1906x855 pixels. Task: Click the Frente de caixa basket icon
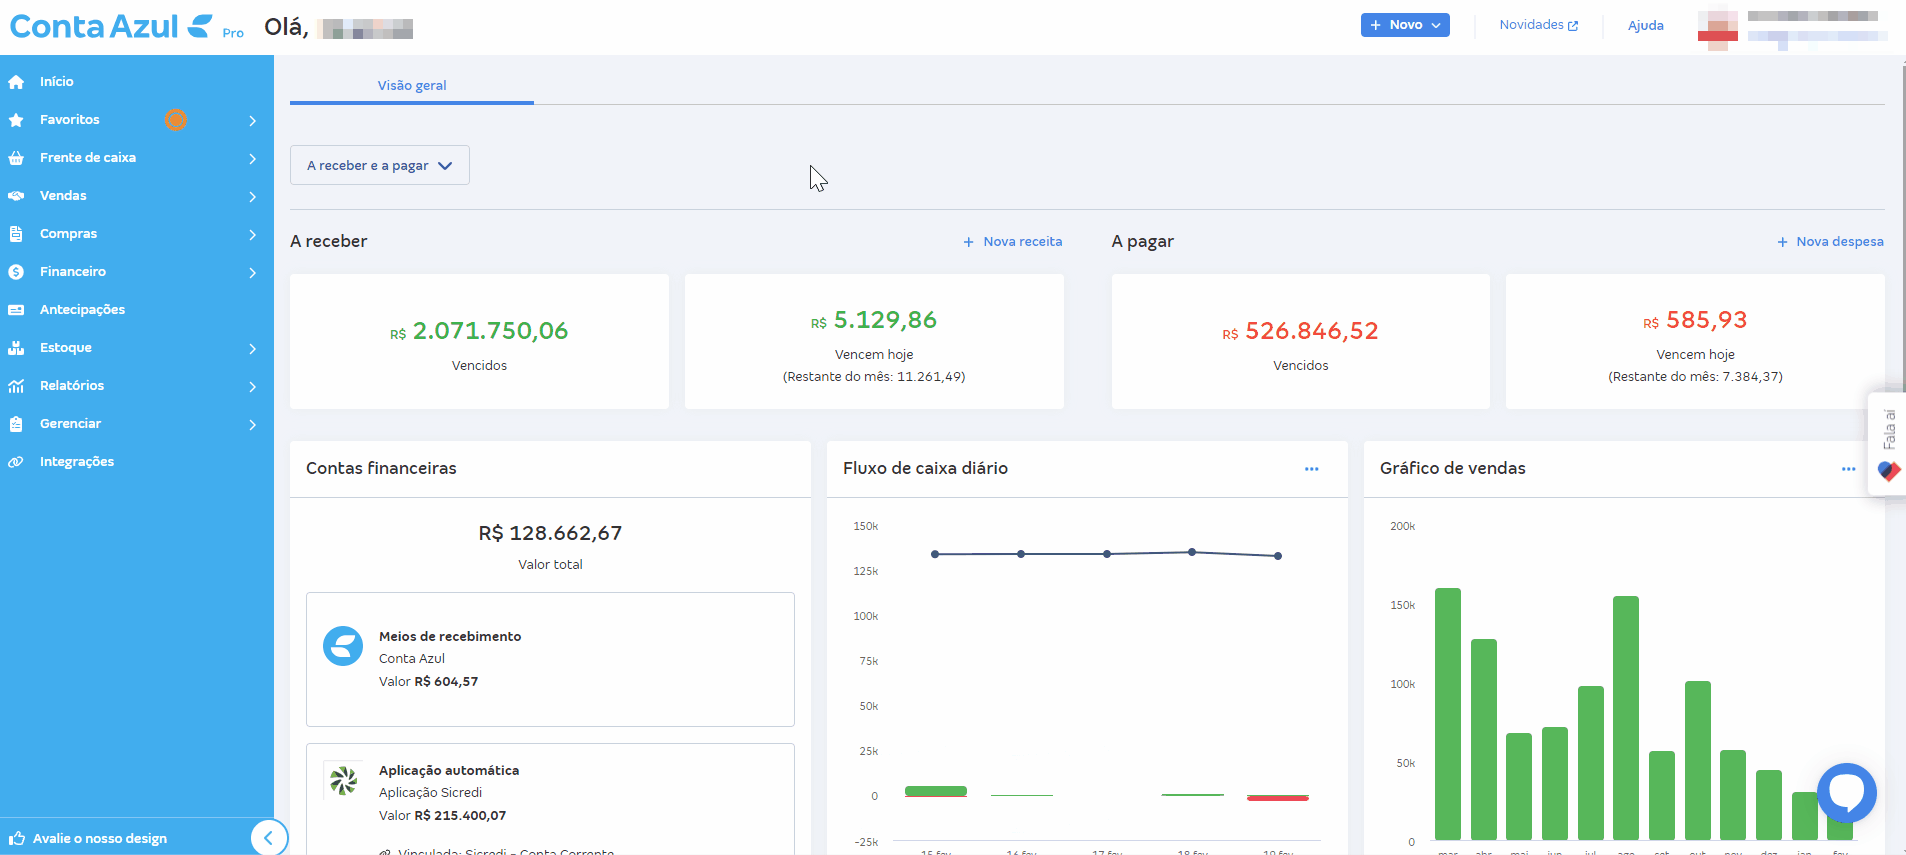click(x=16, y=158)
